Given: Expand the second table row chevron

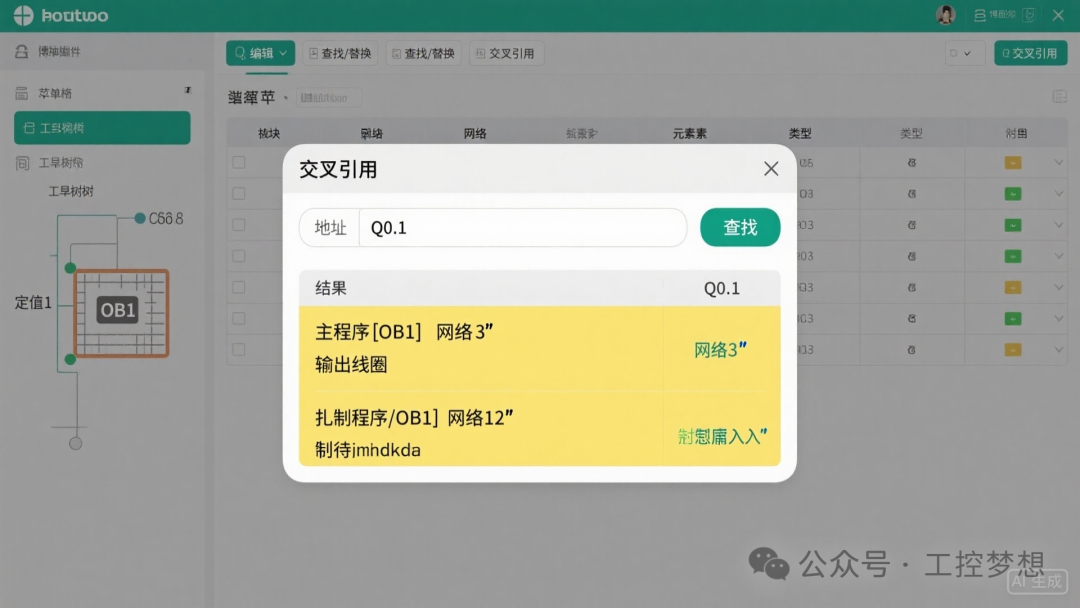Looking at the screenshot, I should click(x=1059, y=193).
